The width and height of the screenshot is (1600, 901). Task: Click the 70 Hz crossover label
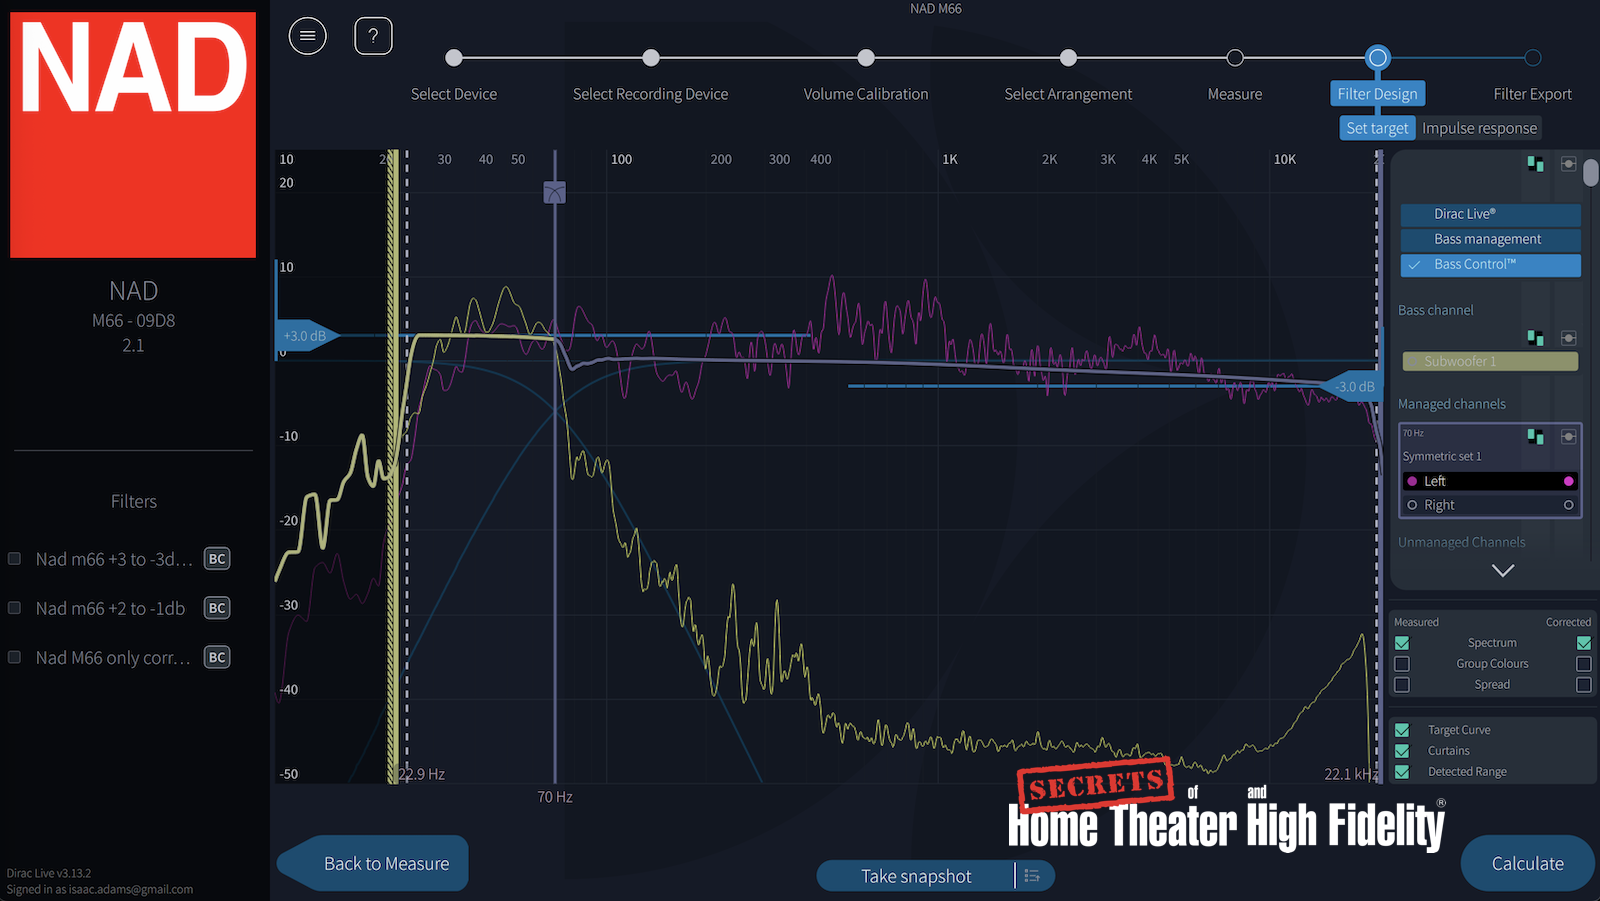click(x=555, y=797)
